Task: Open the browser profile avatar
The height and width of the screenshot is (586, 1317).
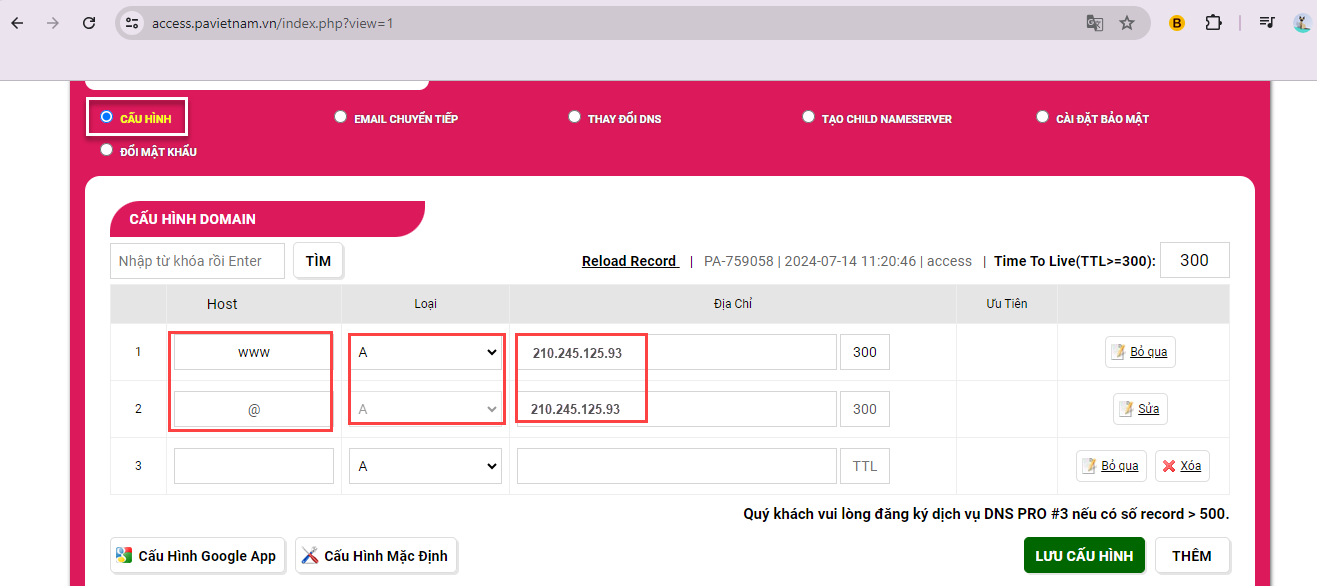Action: [x=1302, y=23]
